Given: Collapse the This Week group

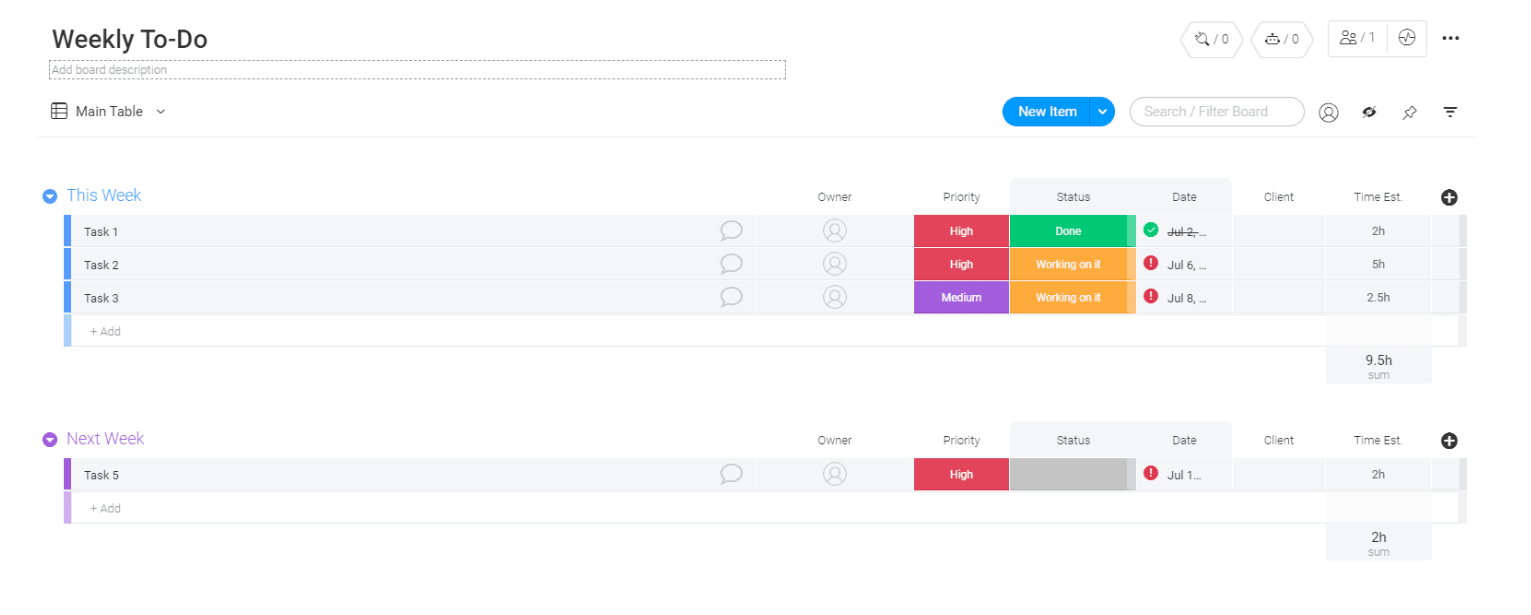Looking at the screenshot, I should click(50, 196).
